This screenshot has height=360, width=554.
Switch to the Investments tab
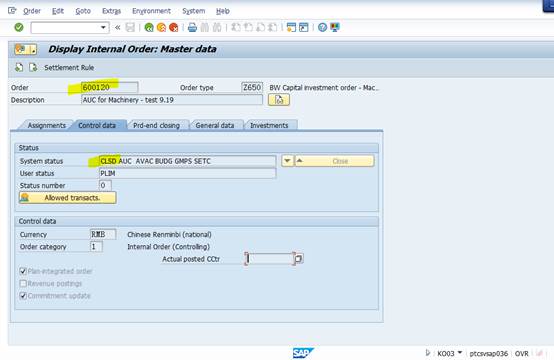269,125
